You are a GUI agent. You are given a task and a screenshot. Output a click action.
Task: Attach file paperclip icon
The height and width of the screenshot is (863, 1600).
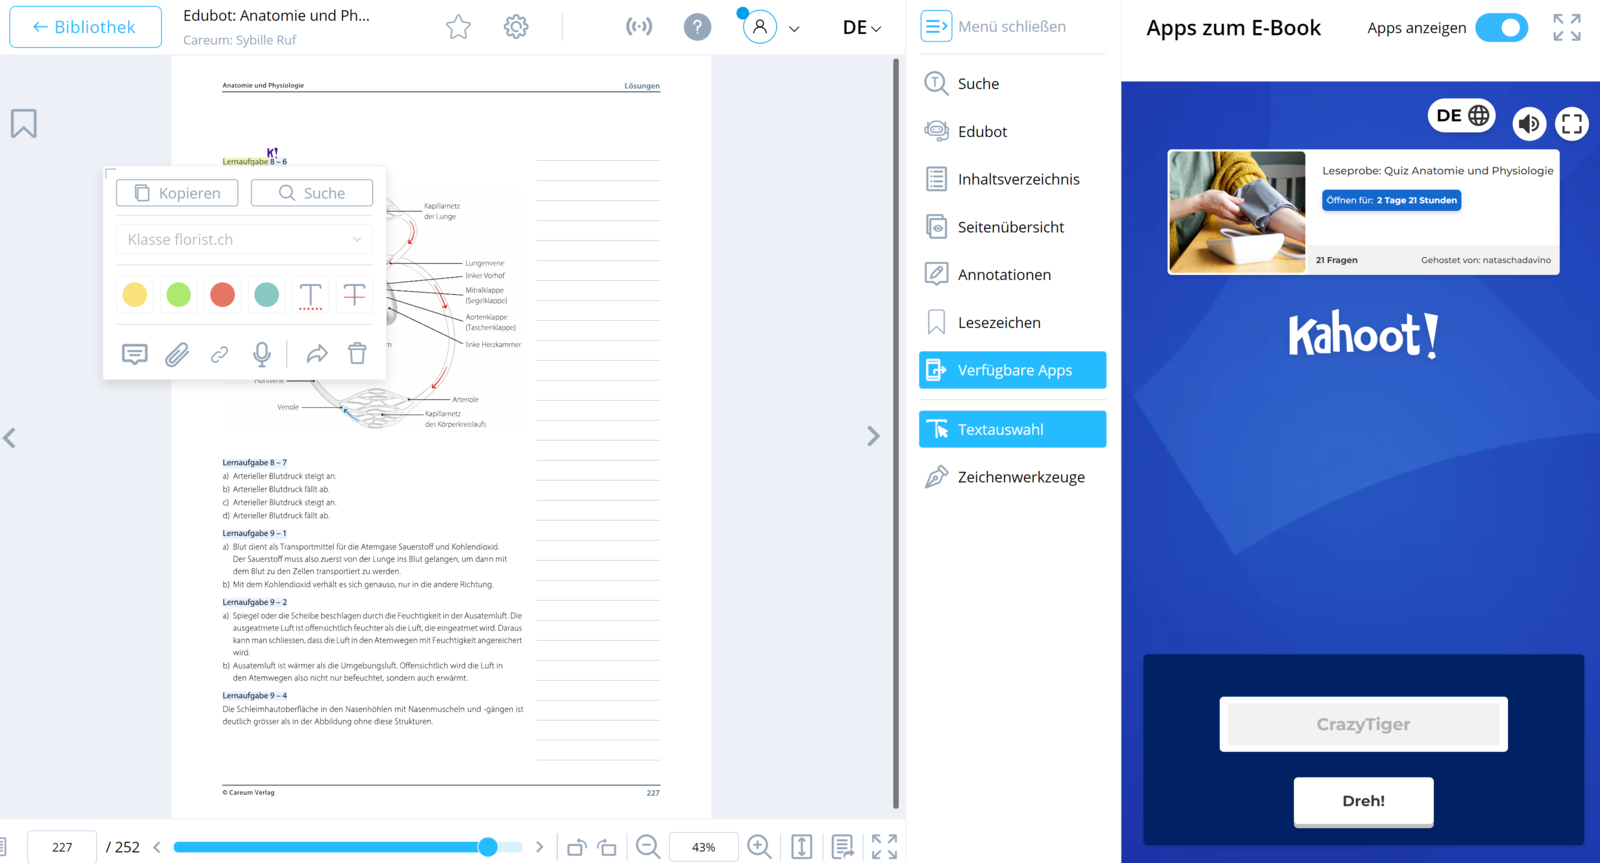[177, 354]
